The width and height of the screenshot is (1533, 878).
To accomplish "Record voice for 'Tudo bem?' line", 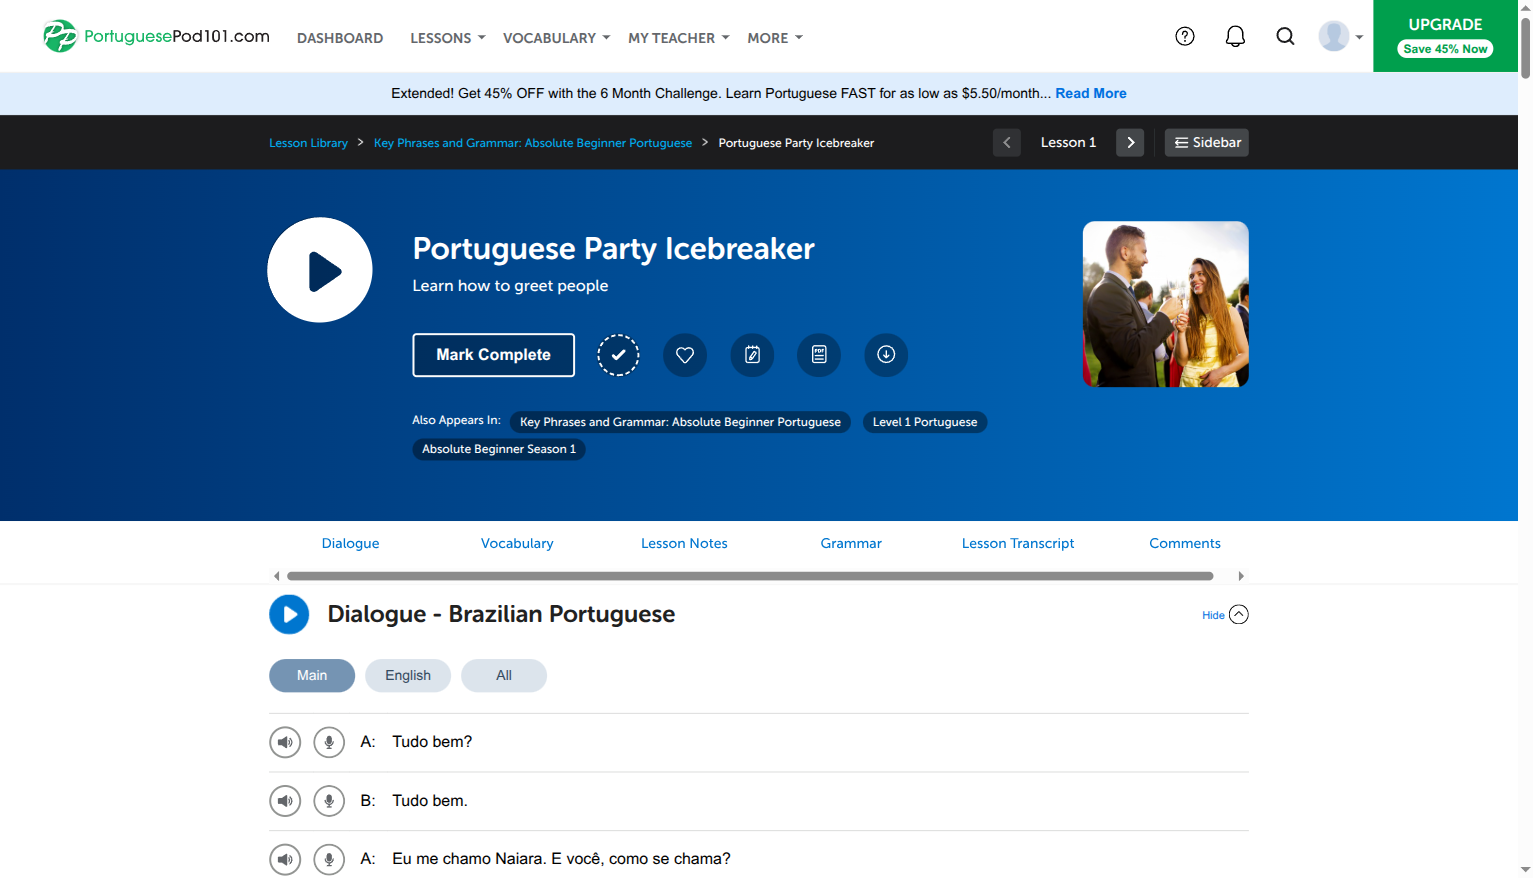I will coord(329,742).
